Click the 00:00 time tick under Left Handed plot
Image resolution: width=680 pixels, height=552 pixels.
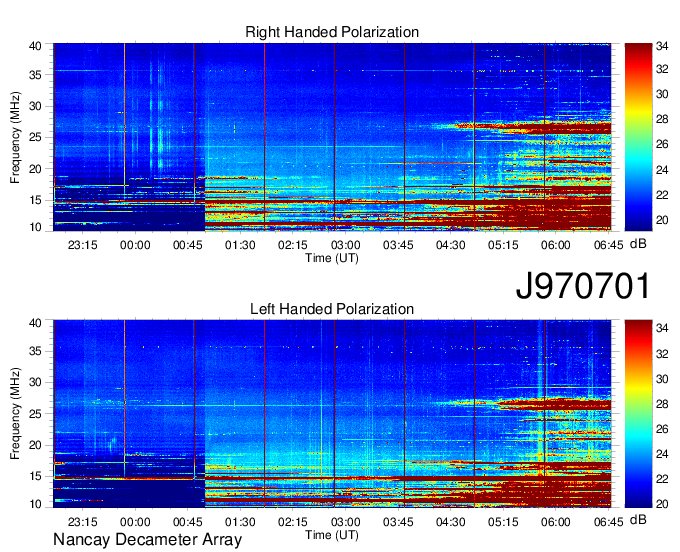(x=135, y=522)
